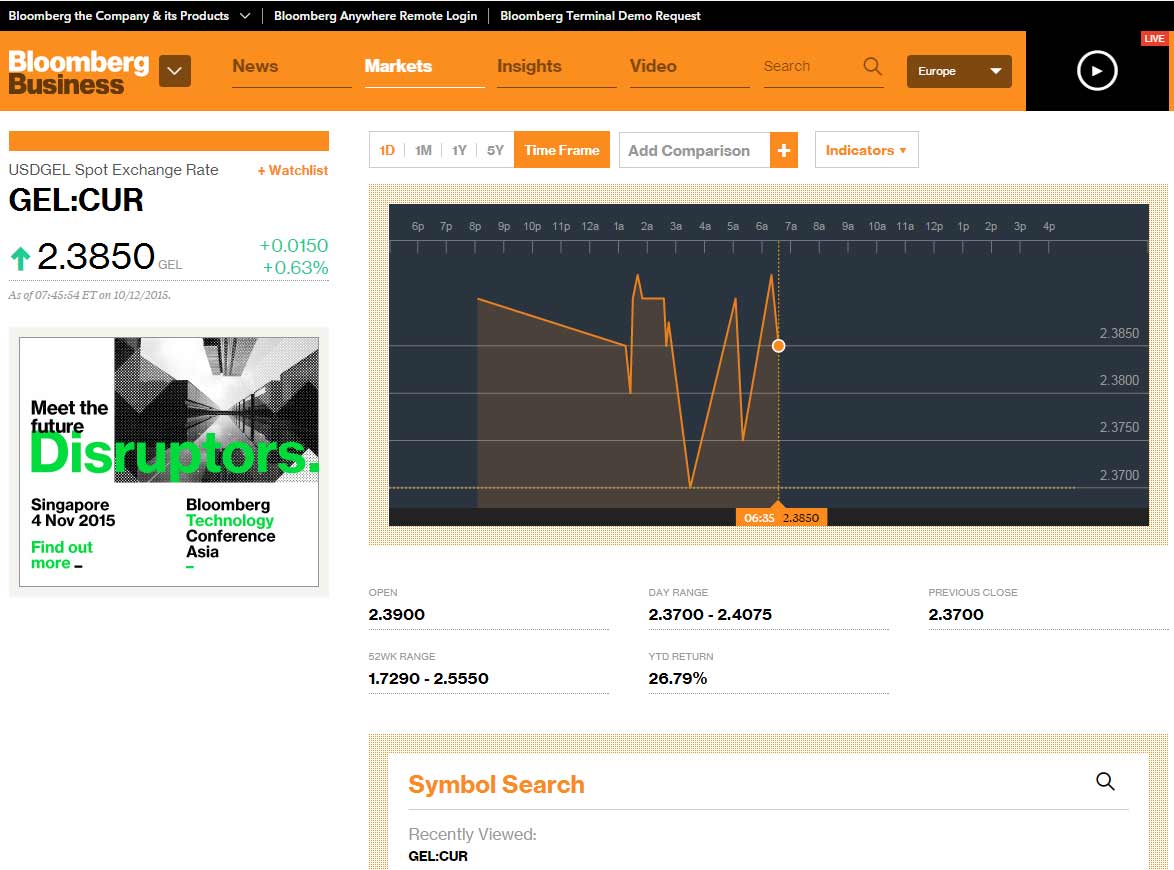Viewport: 1174px width, 870px height.
Task: Click the green up-arrow price indicator
Action: coord(21,257)
